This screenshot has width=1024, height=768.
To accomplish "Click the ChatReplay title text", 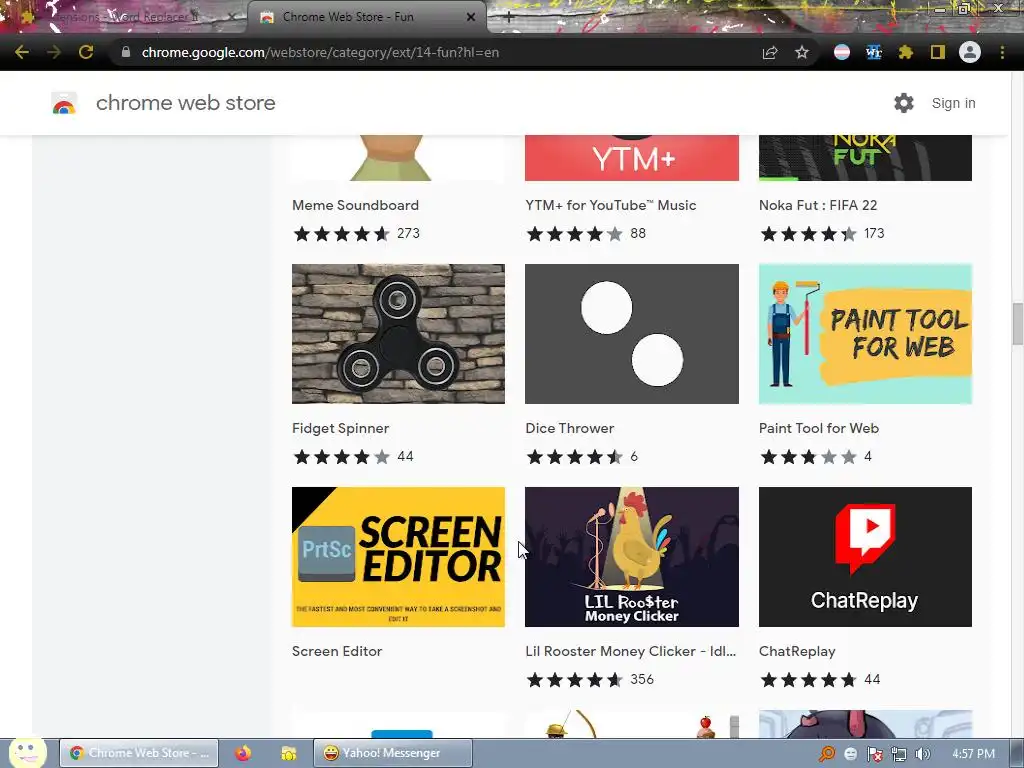I will (x=797, y=651).
